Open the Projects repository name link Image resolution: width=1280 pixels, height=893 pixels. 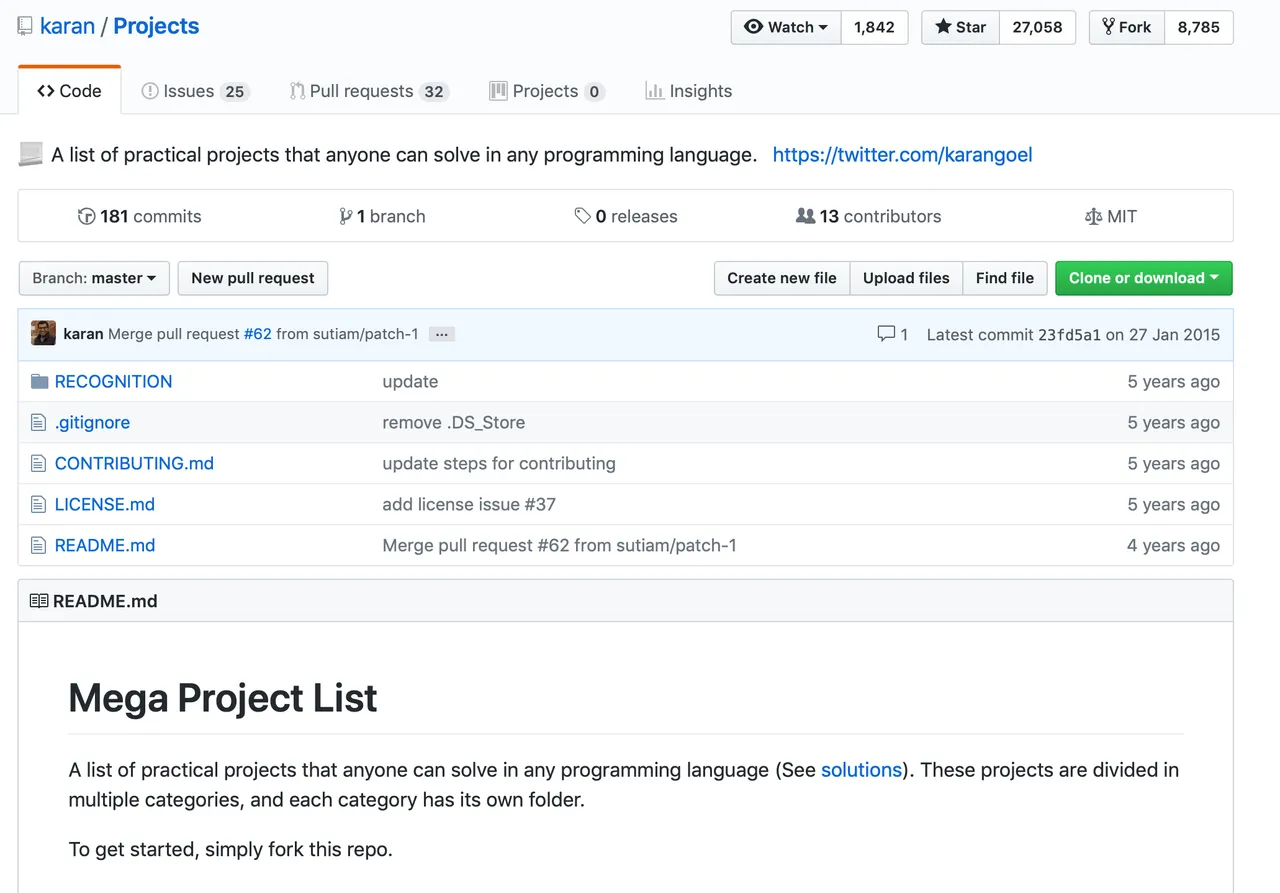click(156, 27)
